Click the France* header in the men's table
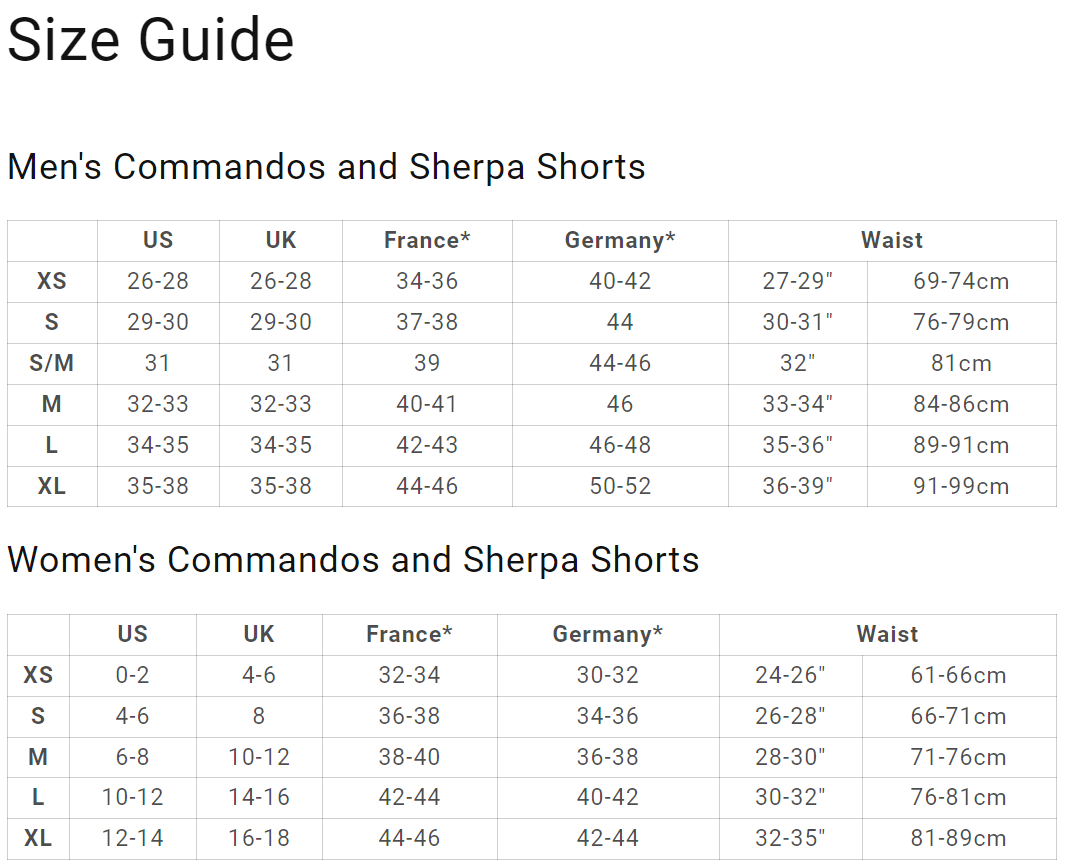Screen dimensions: 1073x868 [427, 240]
